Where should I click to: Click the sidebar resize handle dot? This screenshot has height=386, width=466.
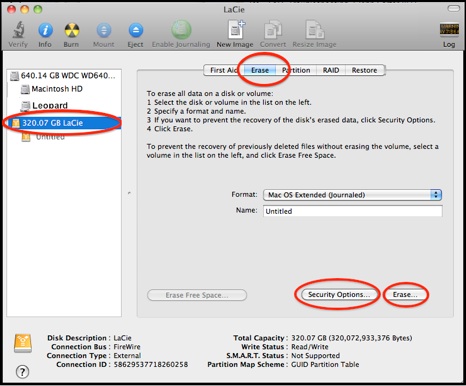[x=129, y=193]
